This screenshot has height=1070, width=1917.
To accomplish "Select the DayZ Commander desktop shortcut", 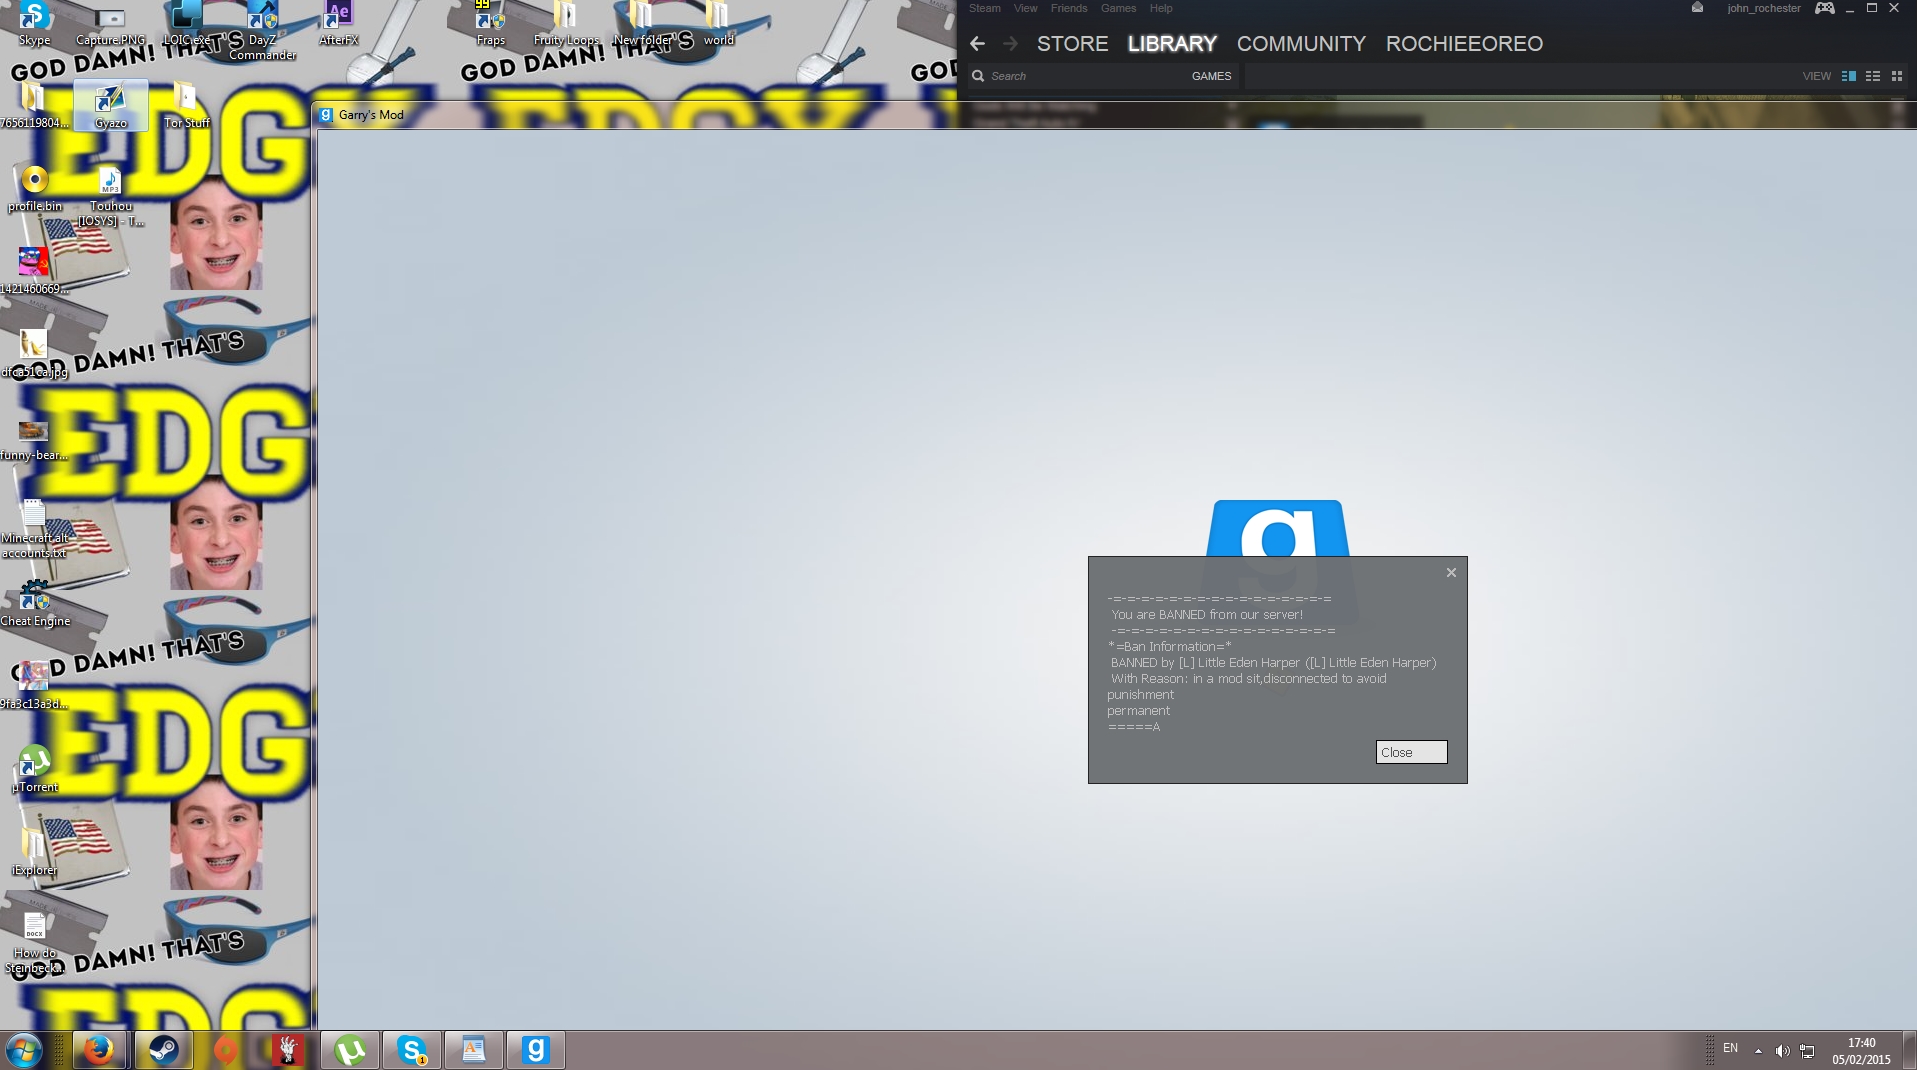I will 262,31.
